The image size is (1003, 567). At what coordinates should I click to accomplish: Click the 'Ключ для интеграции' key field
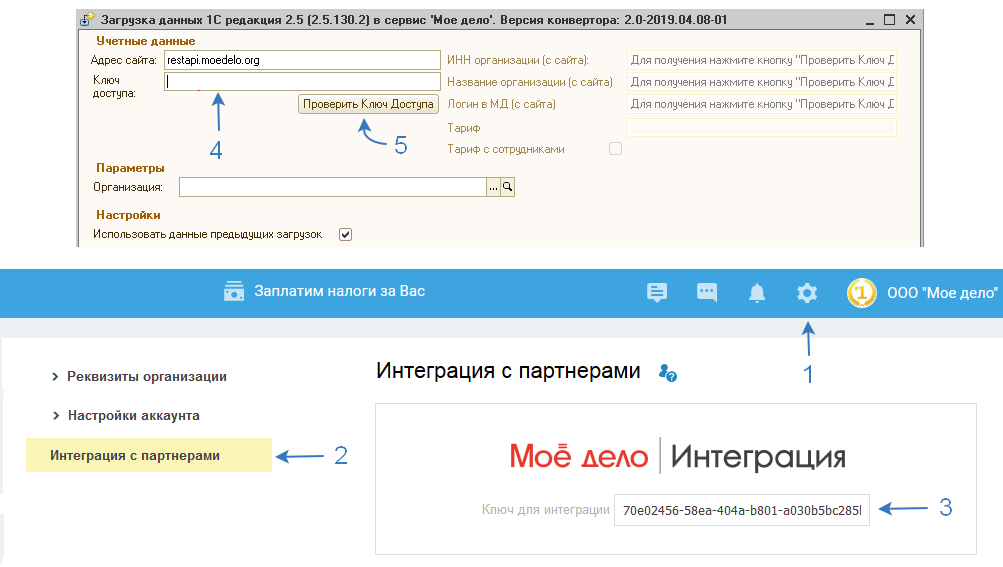[x=741, y=509]
